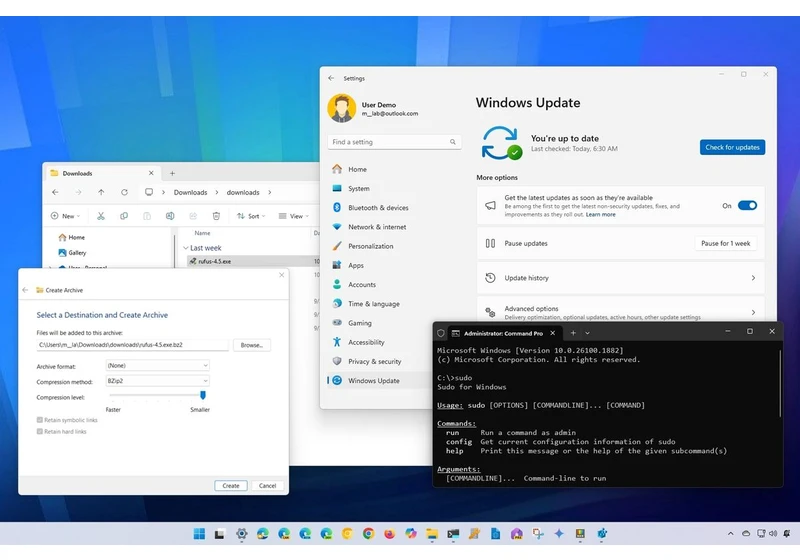Click the archive file path text field

point(133,345)
